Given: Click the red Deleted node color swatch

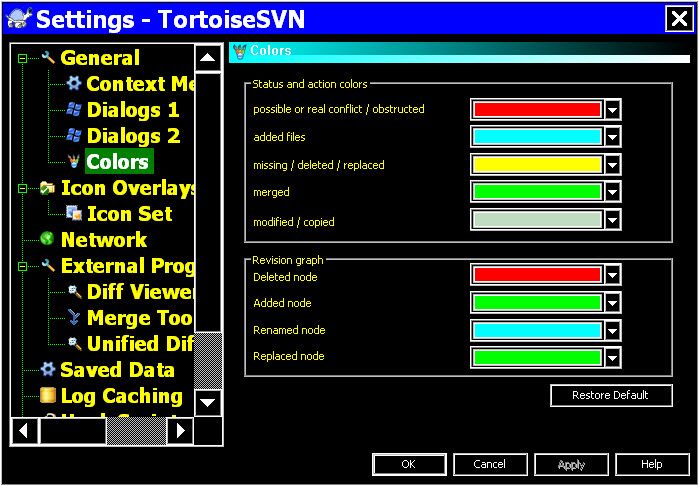Looking at the screenshot, I should tap(537, 275).
